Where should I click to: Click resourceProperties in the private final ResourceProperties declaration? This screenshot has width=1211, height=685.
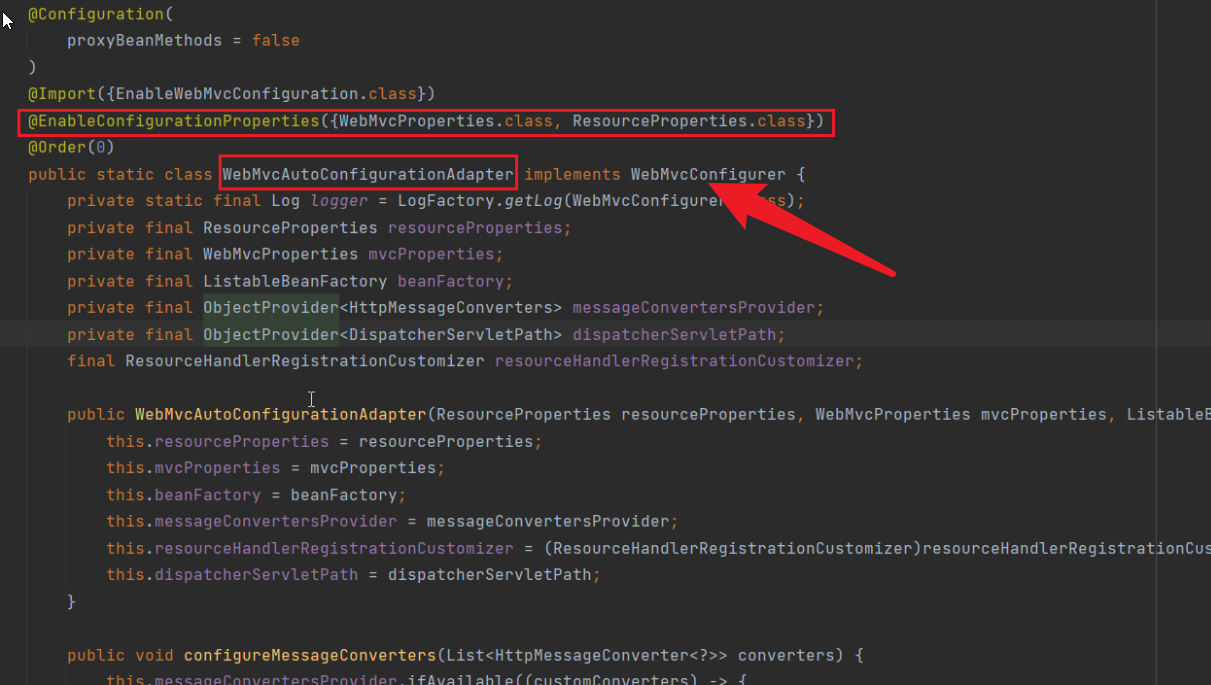point(475,228)
